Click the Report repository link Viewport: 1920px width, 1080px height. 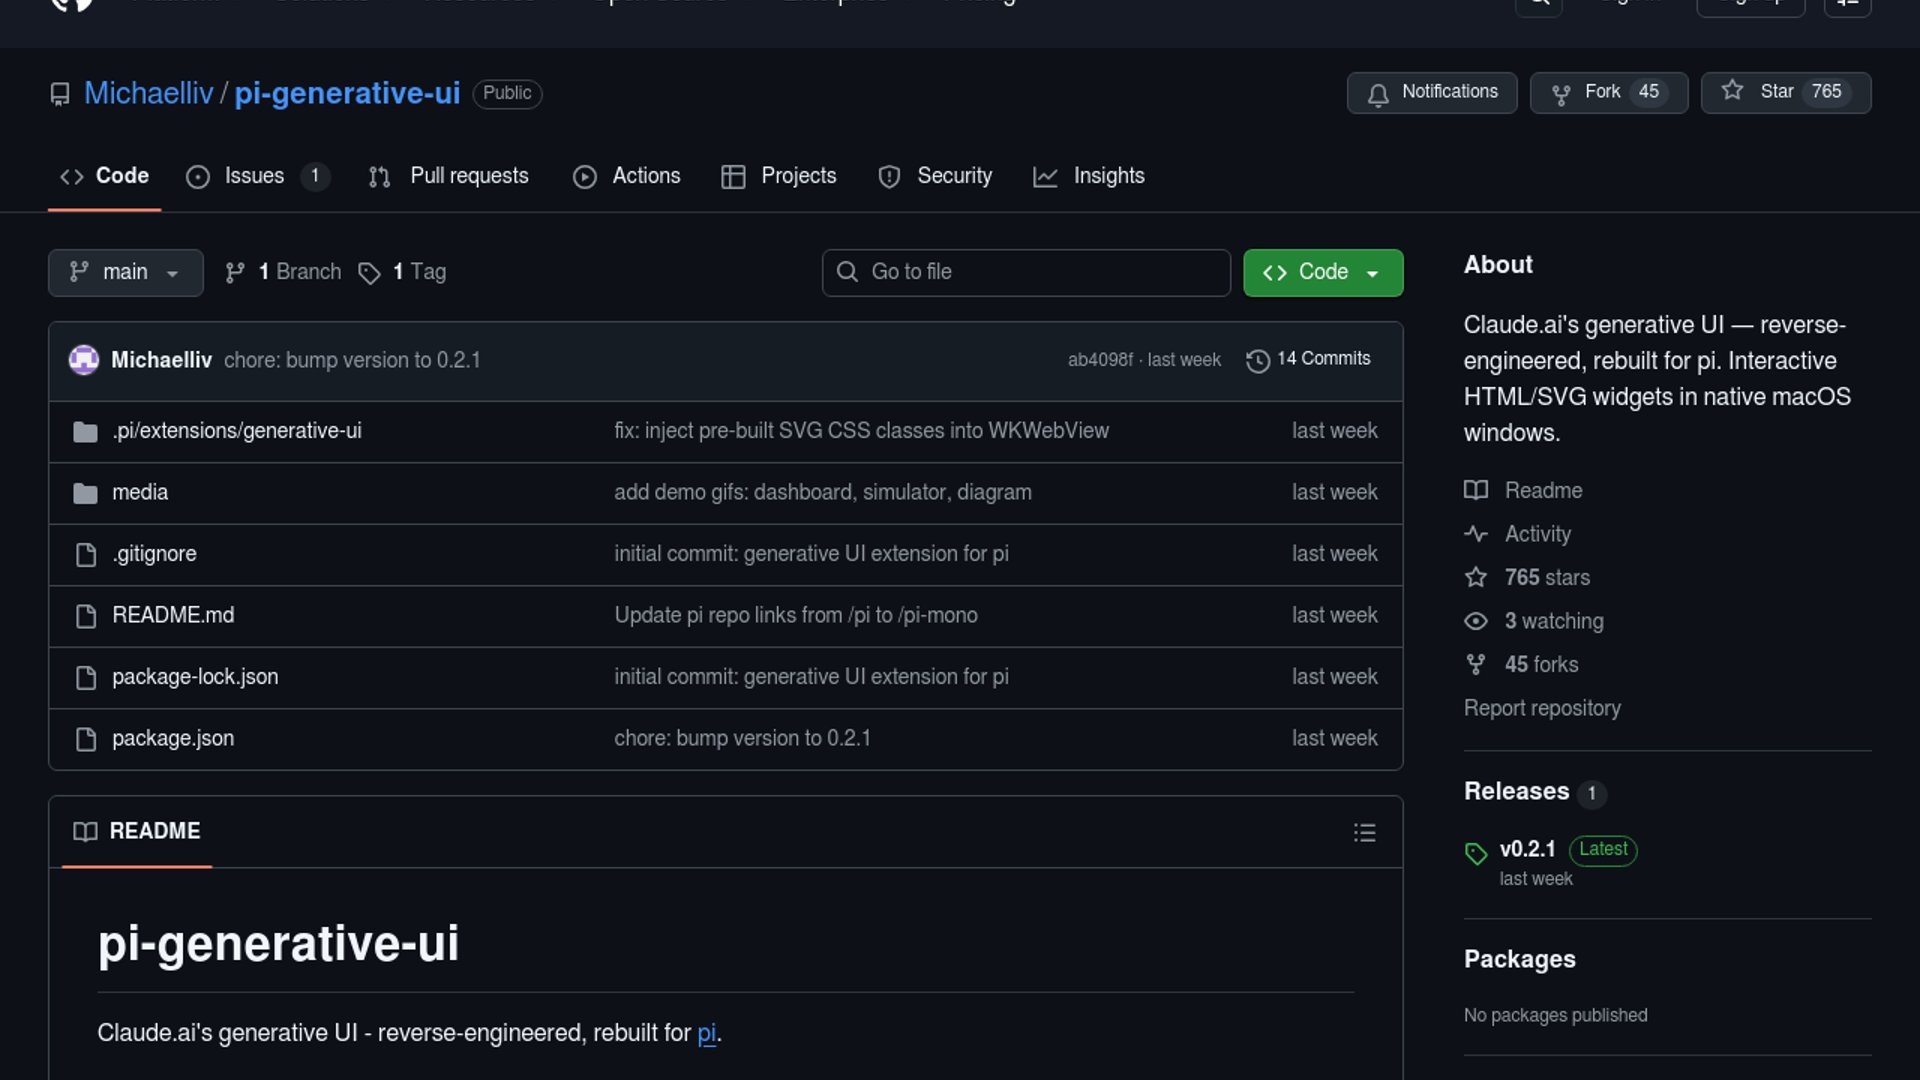coord(1541,708)
